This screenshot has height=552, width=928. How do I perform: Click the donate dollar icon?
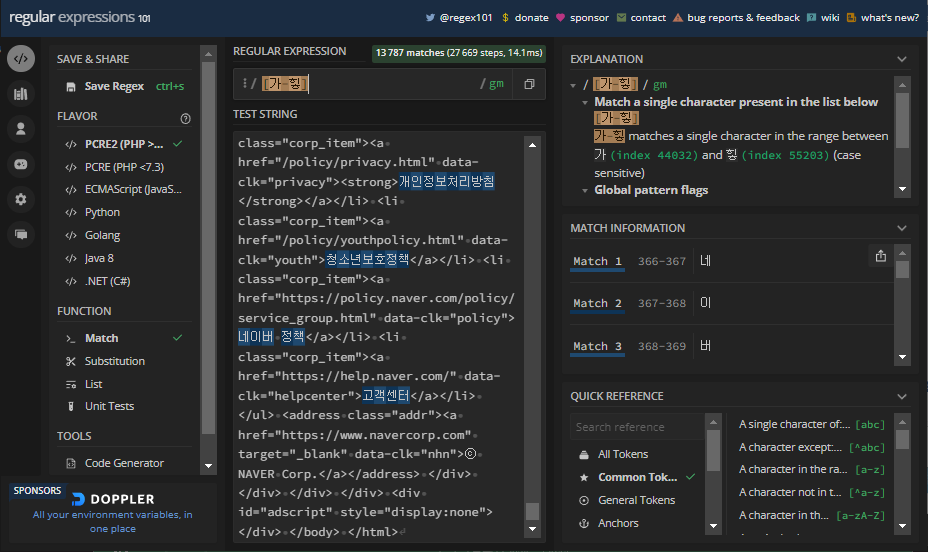pyautogui.click(x=505, y=18)
